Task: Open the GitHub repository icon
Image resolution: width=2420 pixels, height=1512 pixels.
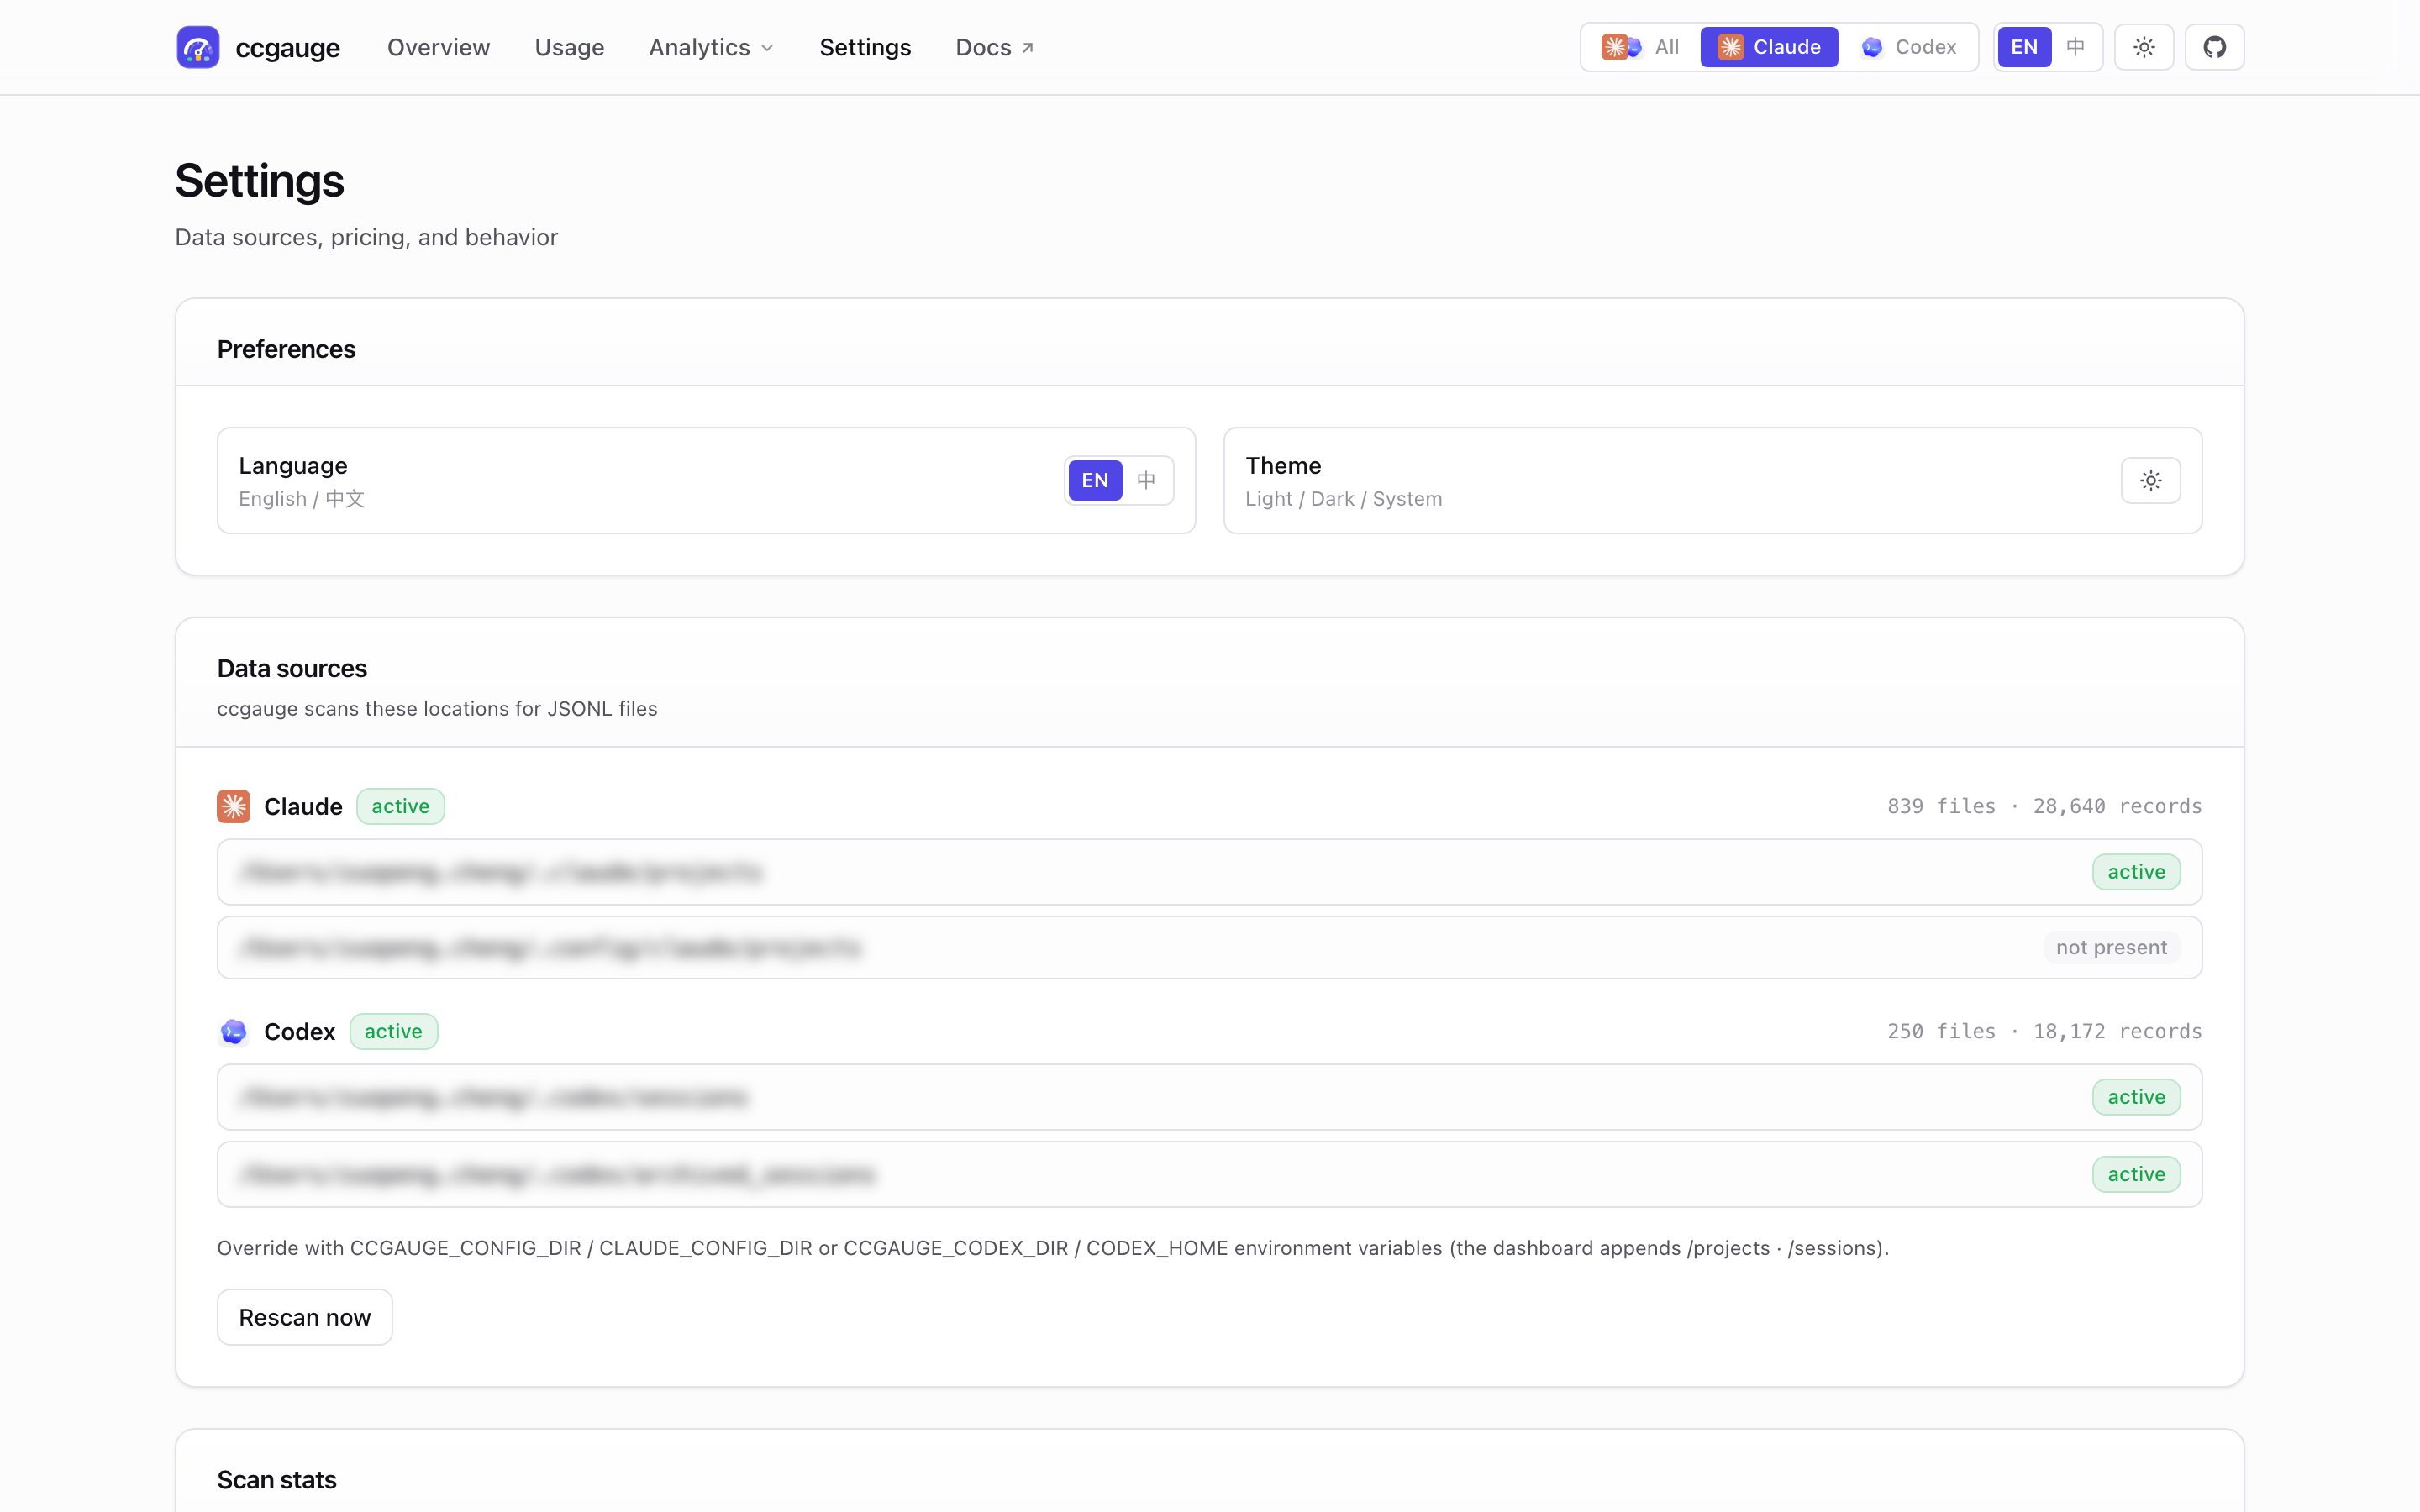Action: point(2214,47)
